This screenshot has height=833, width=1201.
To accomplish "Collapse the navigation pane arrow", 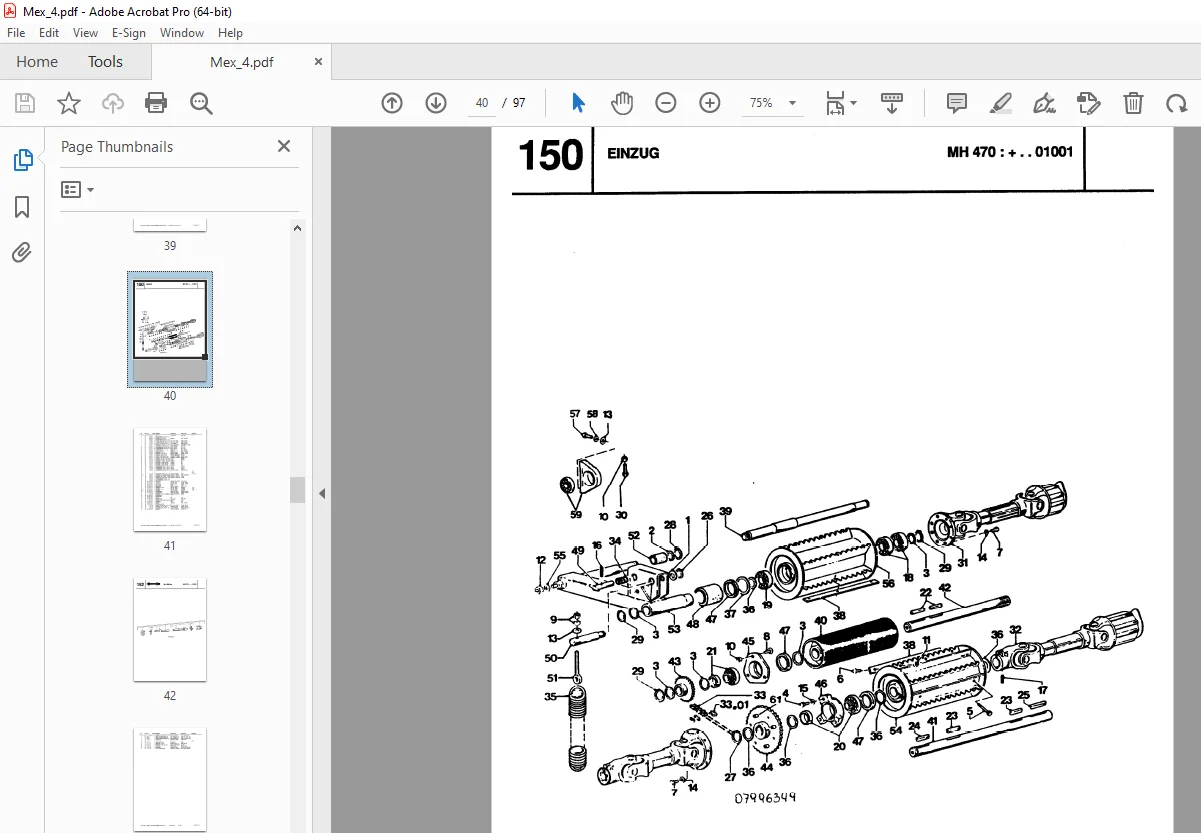I will point(322,493).
